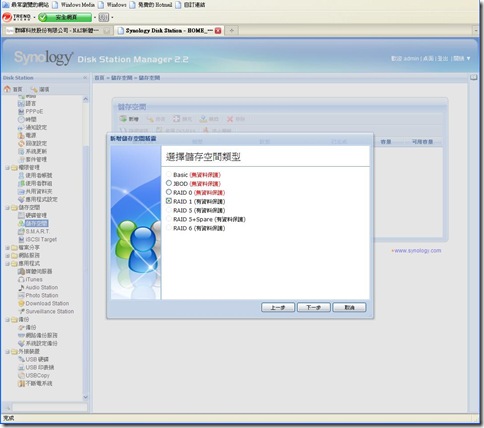The width and height of the screenshot is (484, 428).
Task: Expand the 網路服務 folder node
Action: [x=7, y=255]
